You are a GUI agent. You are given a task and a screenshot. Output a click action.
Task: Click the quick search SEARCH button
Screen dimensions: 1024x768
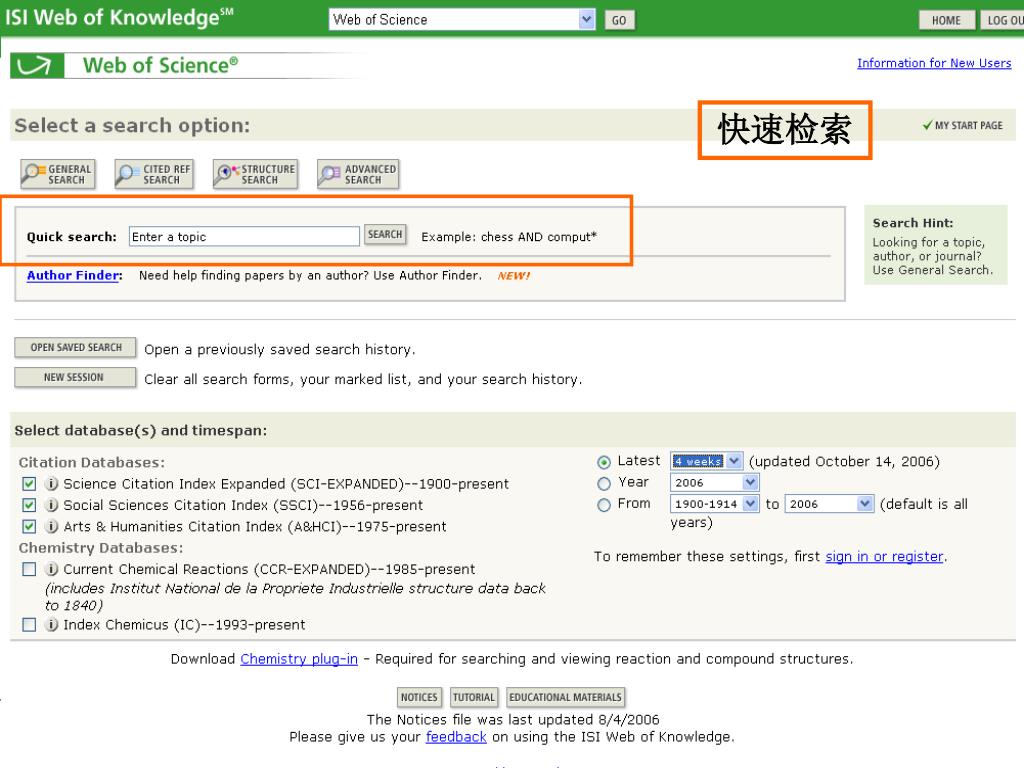pyautogui.click(x=385, y=234)
